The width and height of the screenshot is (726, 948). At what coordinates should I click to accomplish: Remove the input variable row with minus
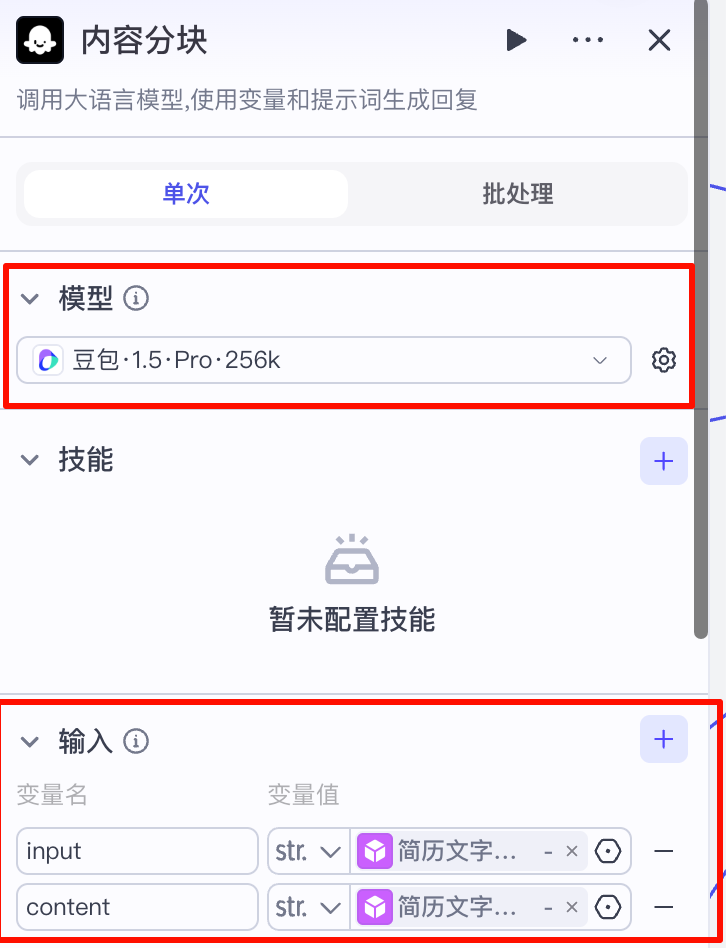(x=664, y=851)
